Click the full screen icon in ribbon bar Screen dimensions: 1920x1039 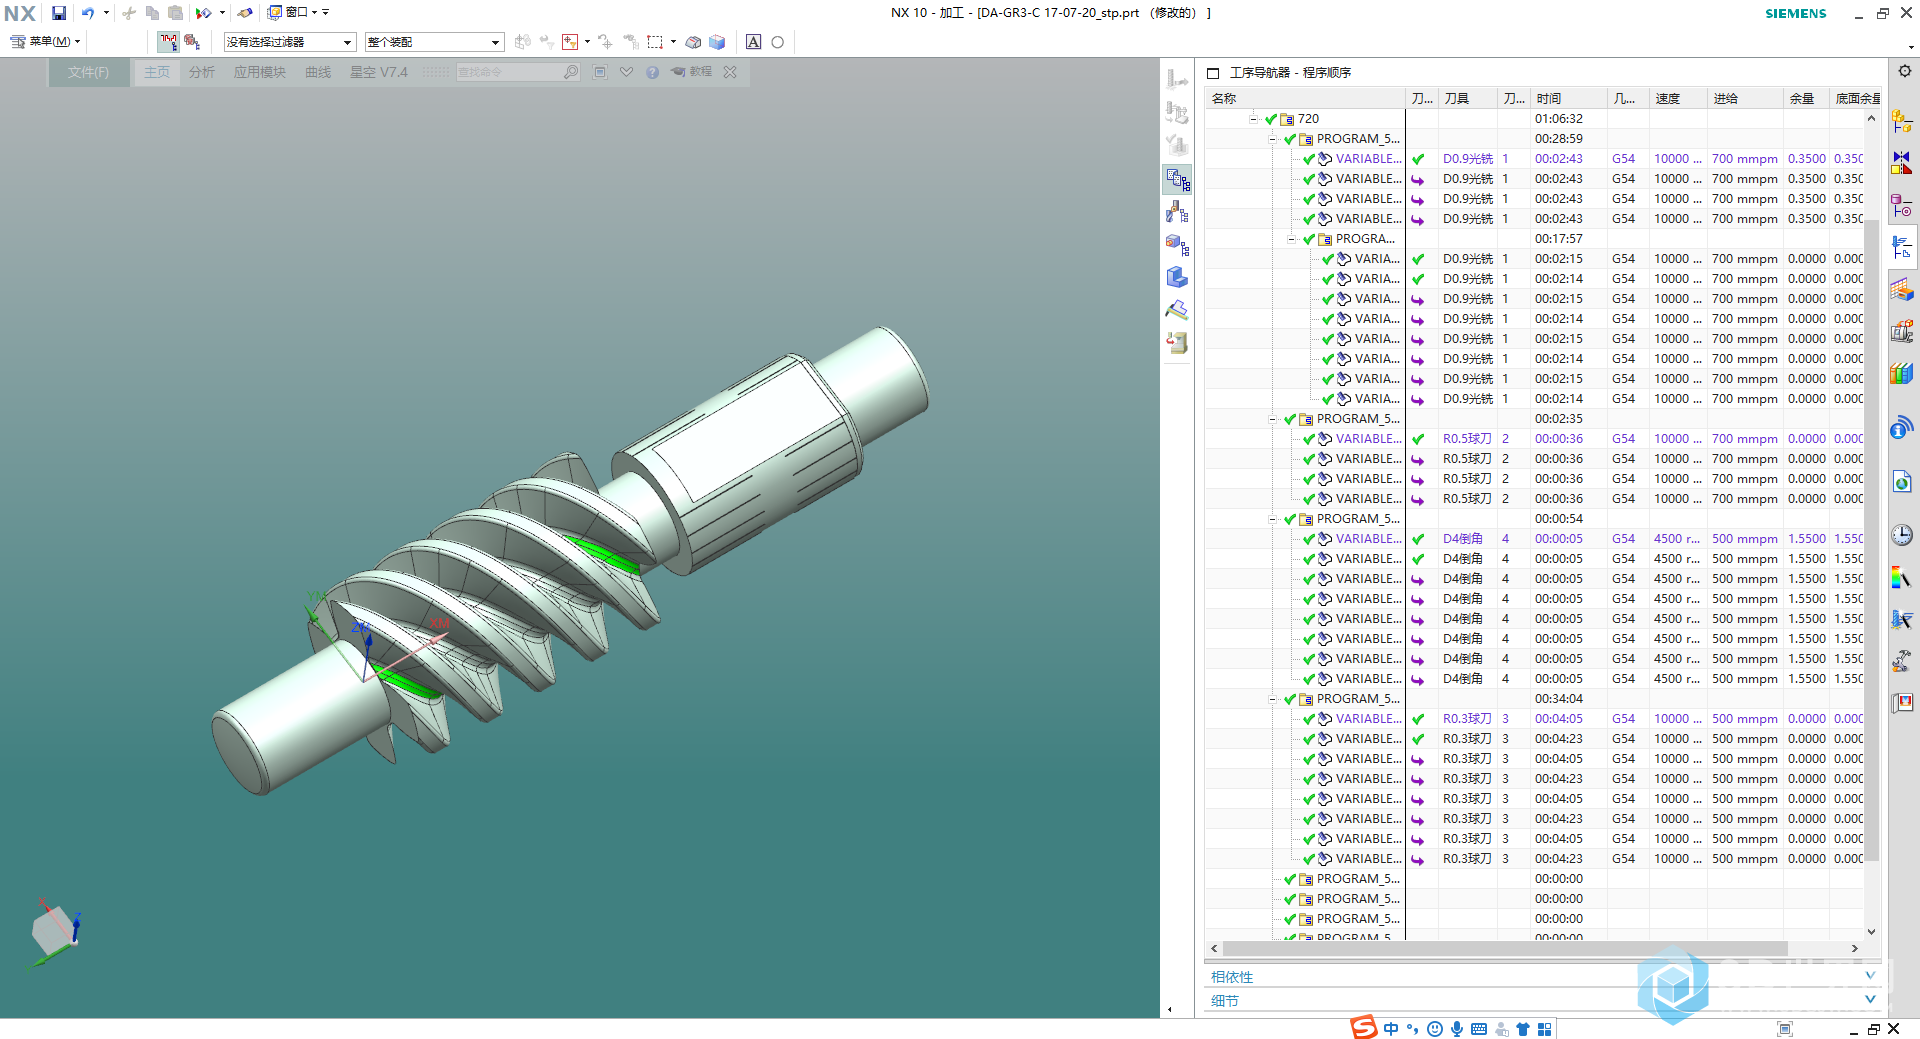coord(600,72)
